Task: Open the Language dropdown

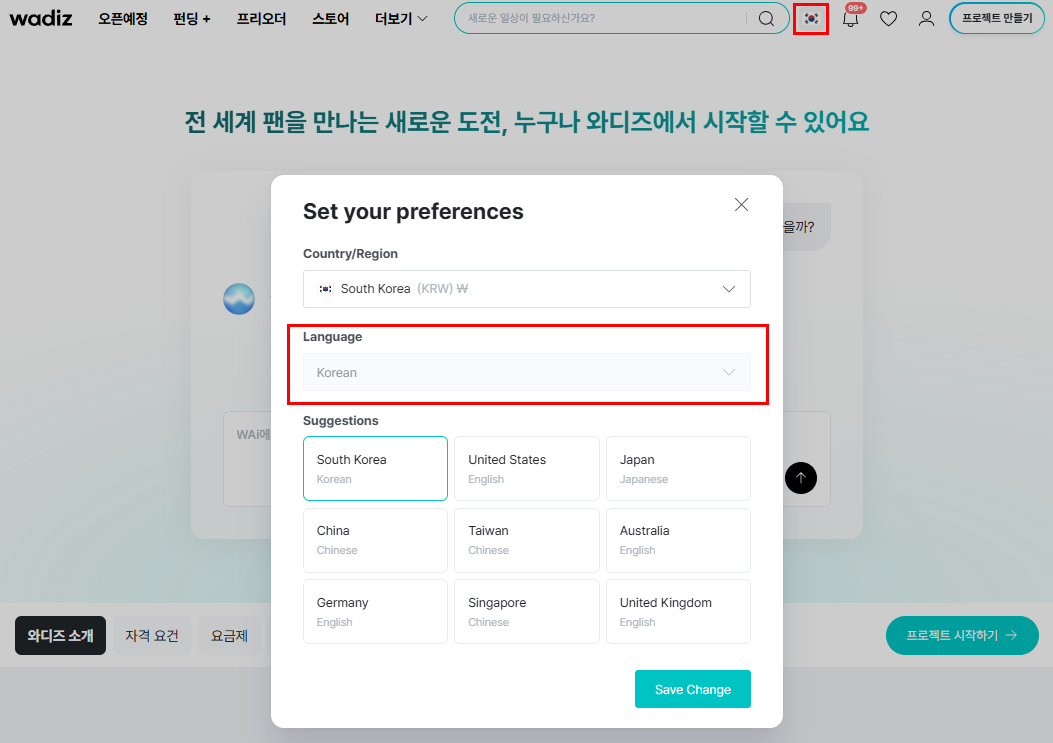Action: click(x=527, y=372)
